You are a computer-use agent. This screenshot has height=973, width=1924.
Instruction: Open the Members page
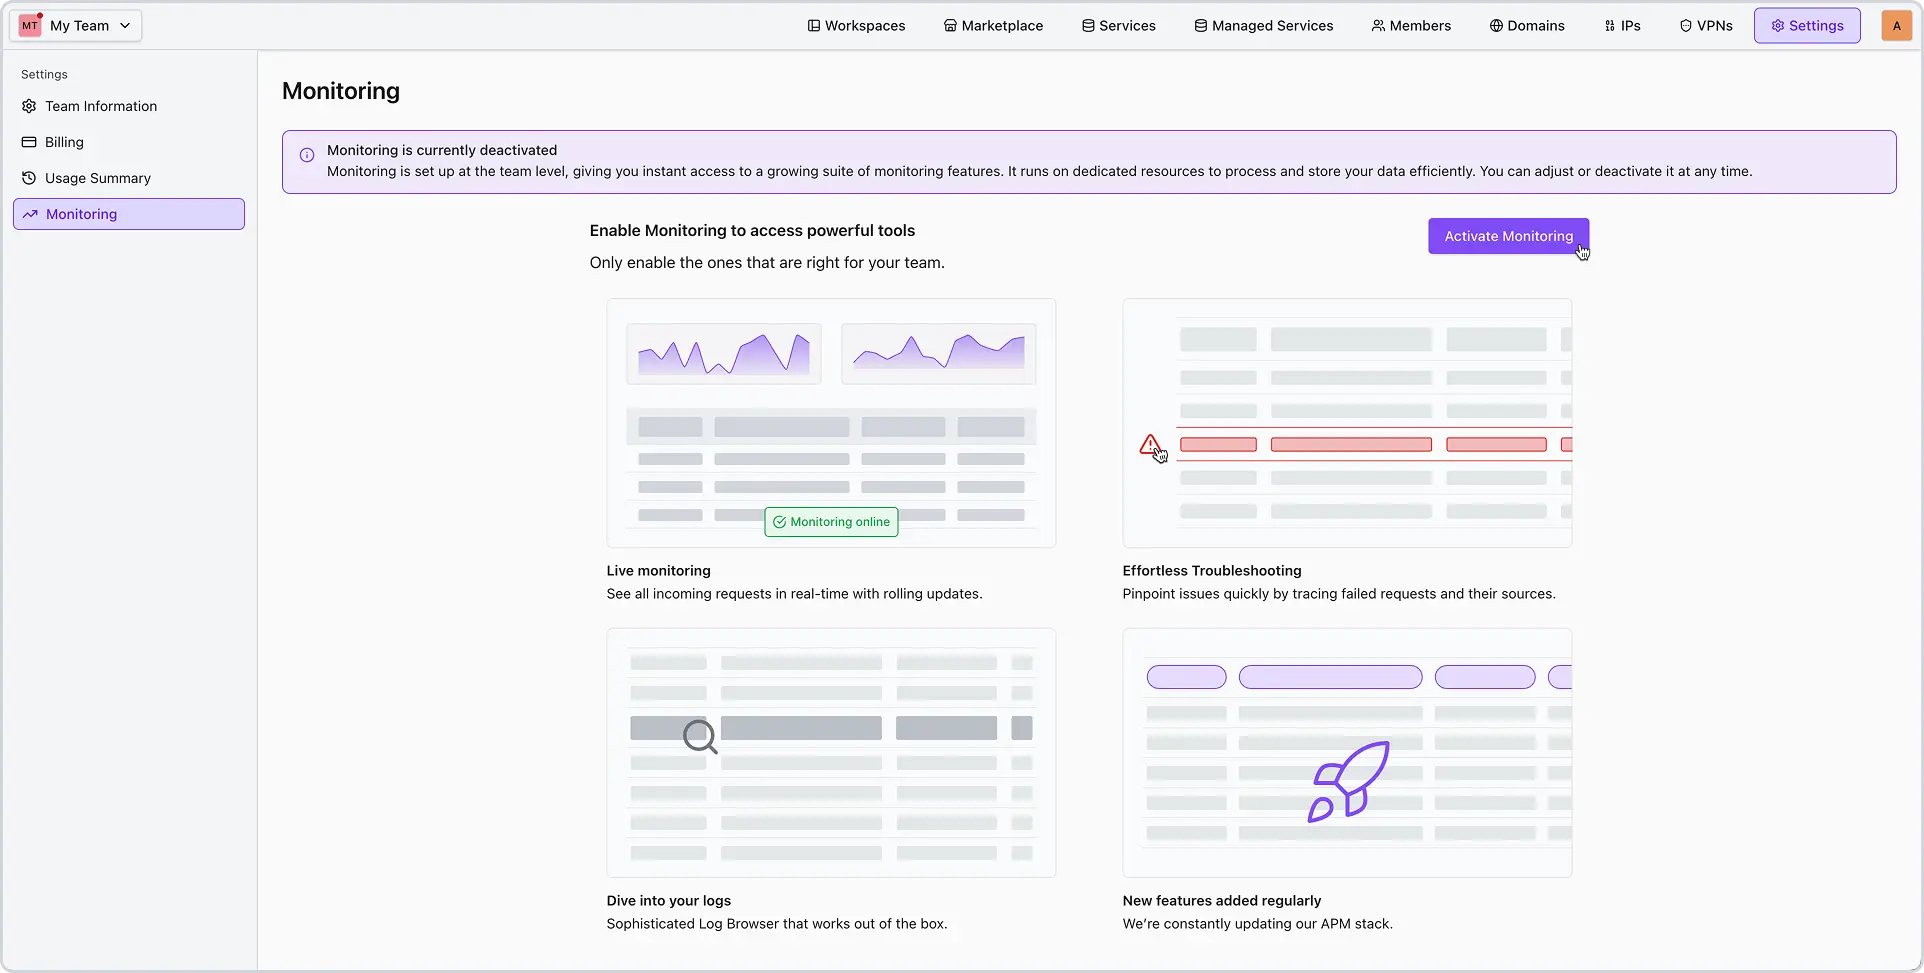click(x=1411, y=26)
